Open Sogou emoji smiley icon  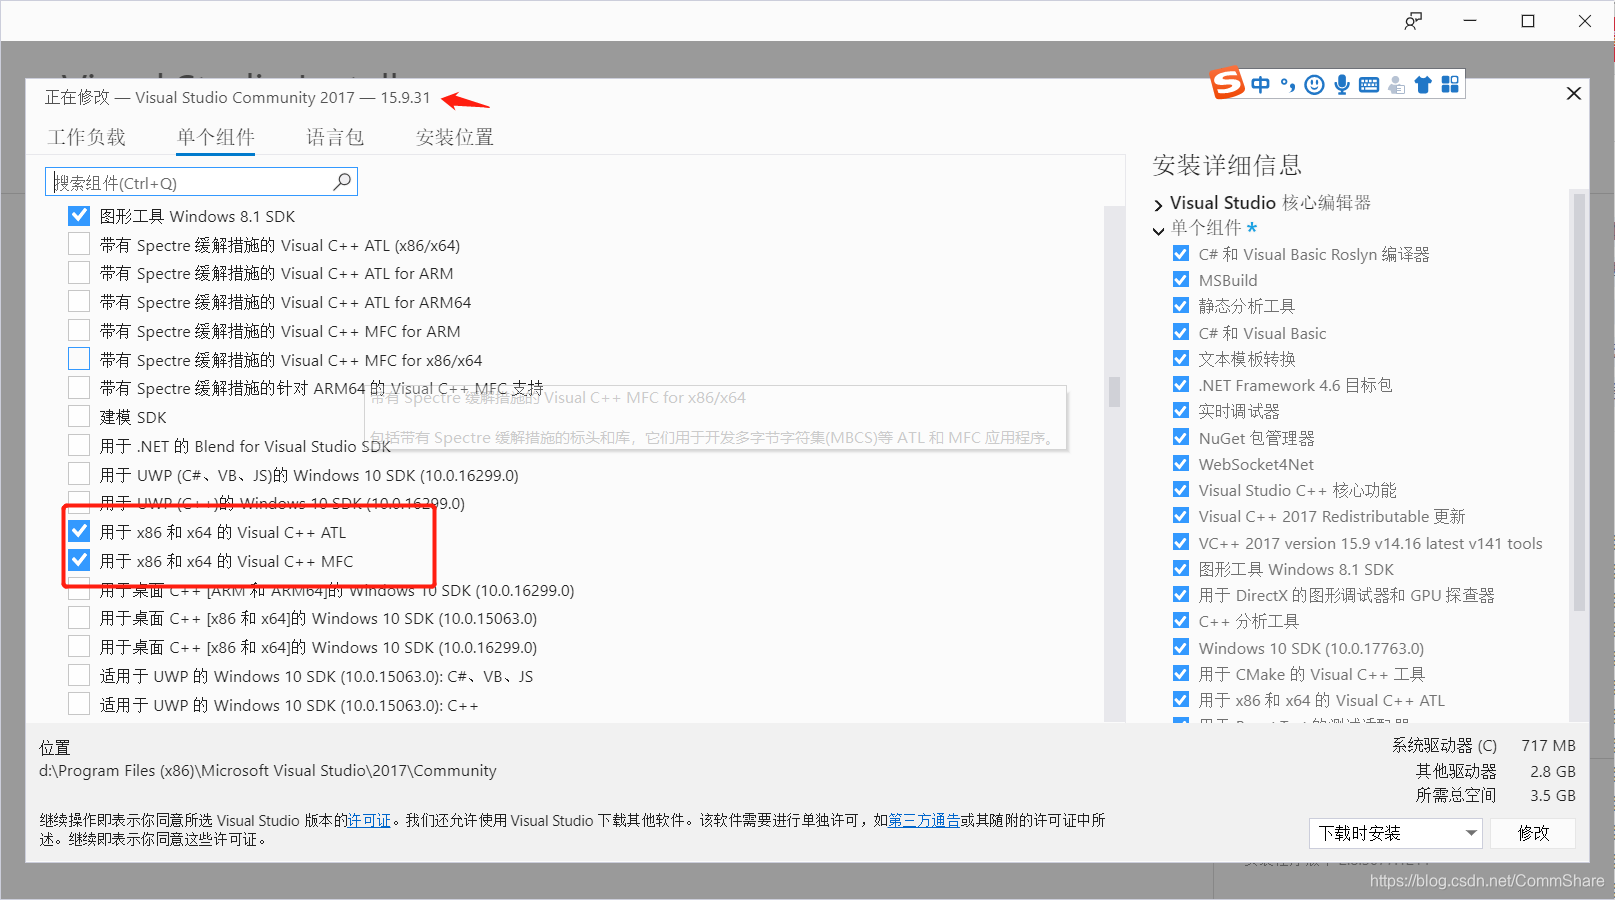click(x=1315, y=85)
